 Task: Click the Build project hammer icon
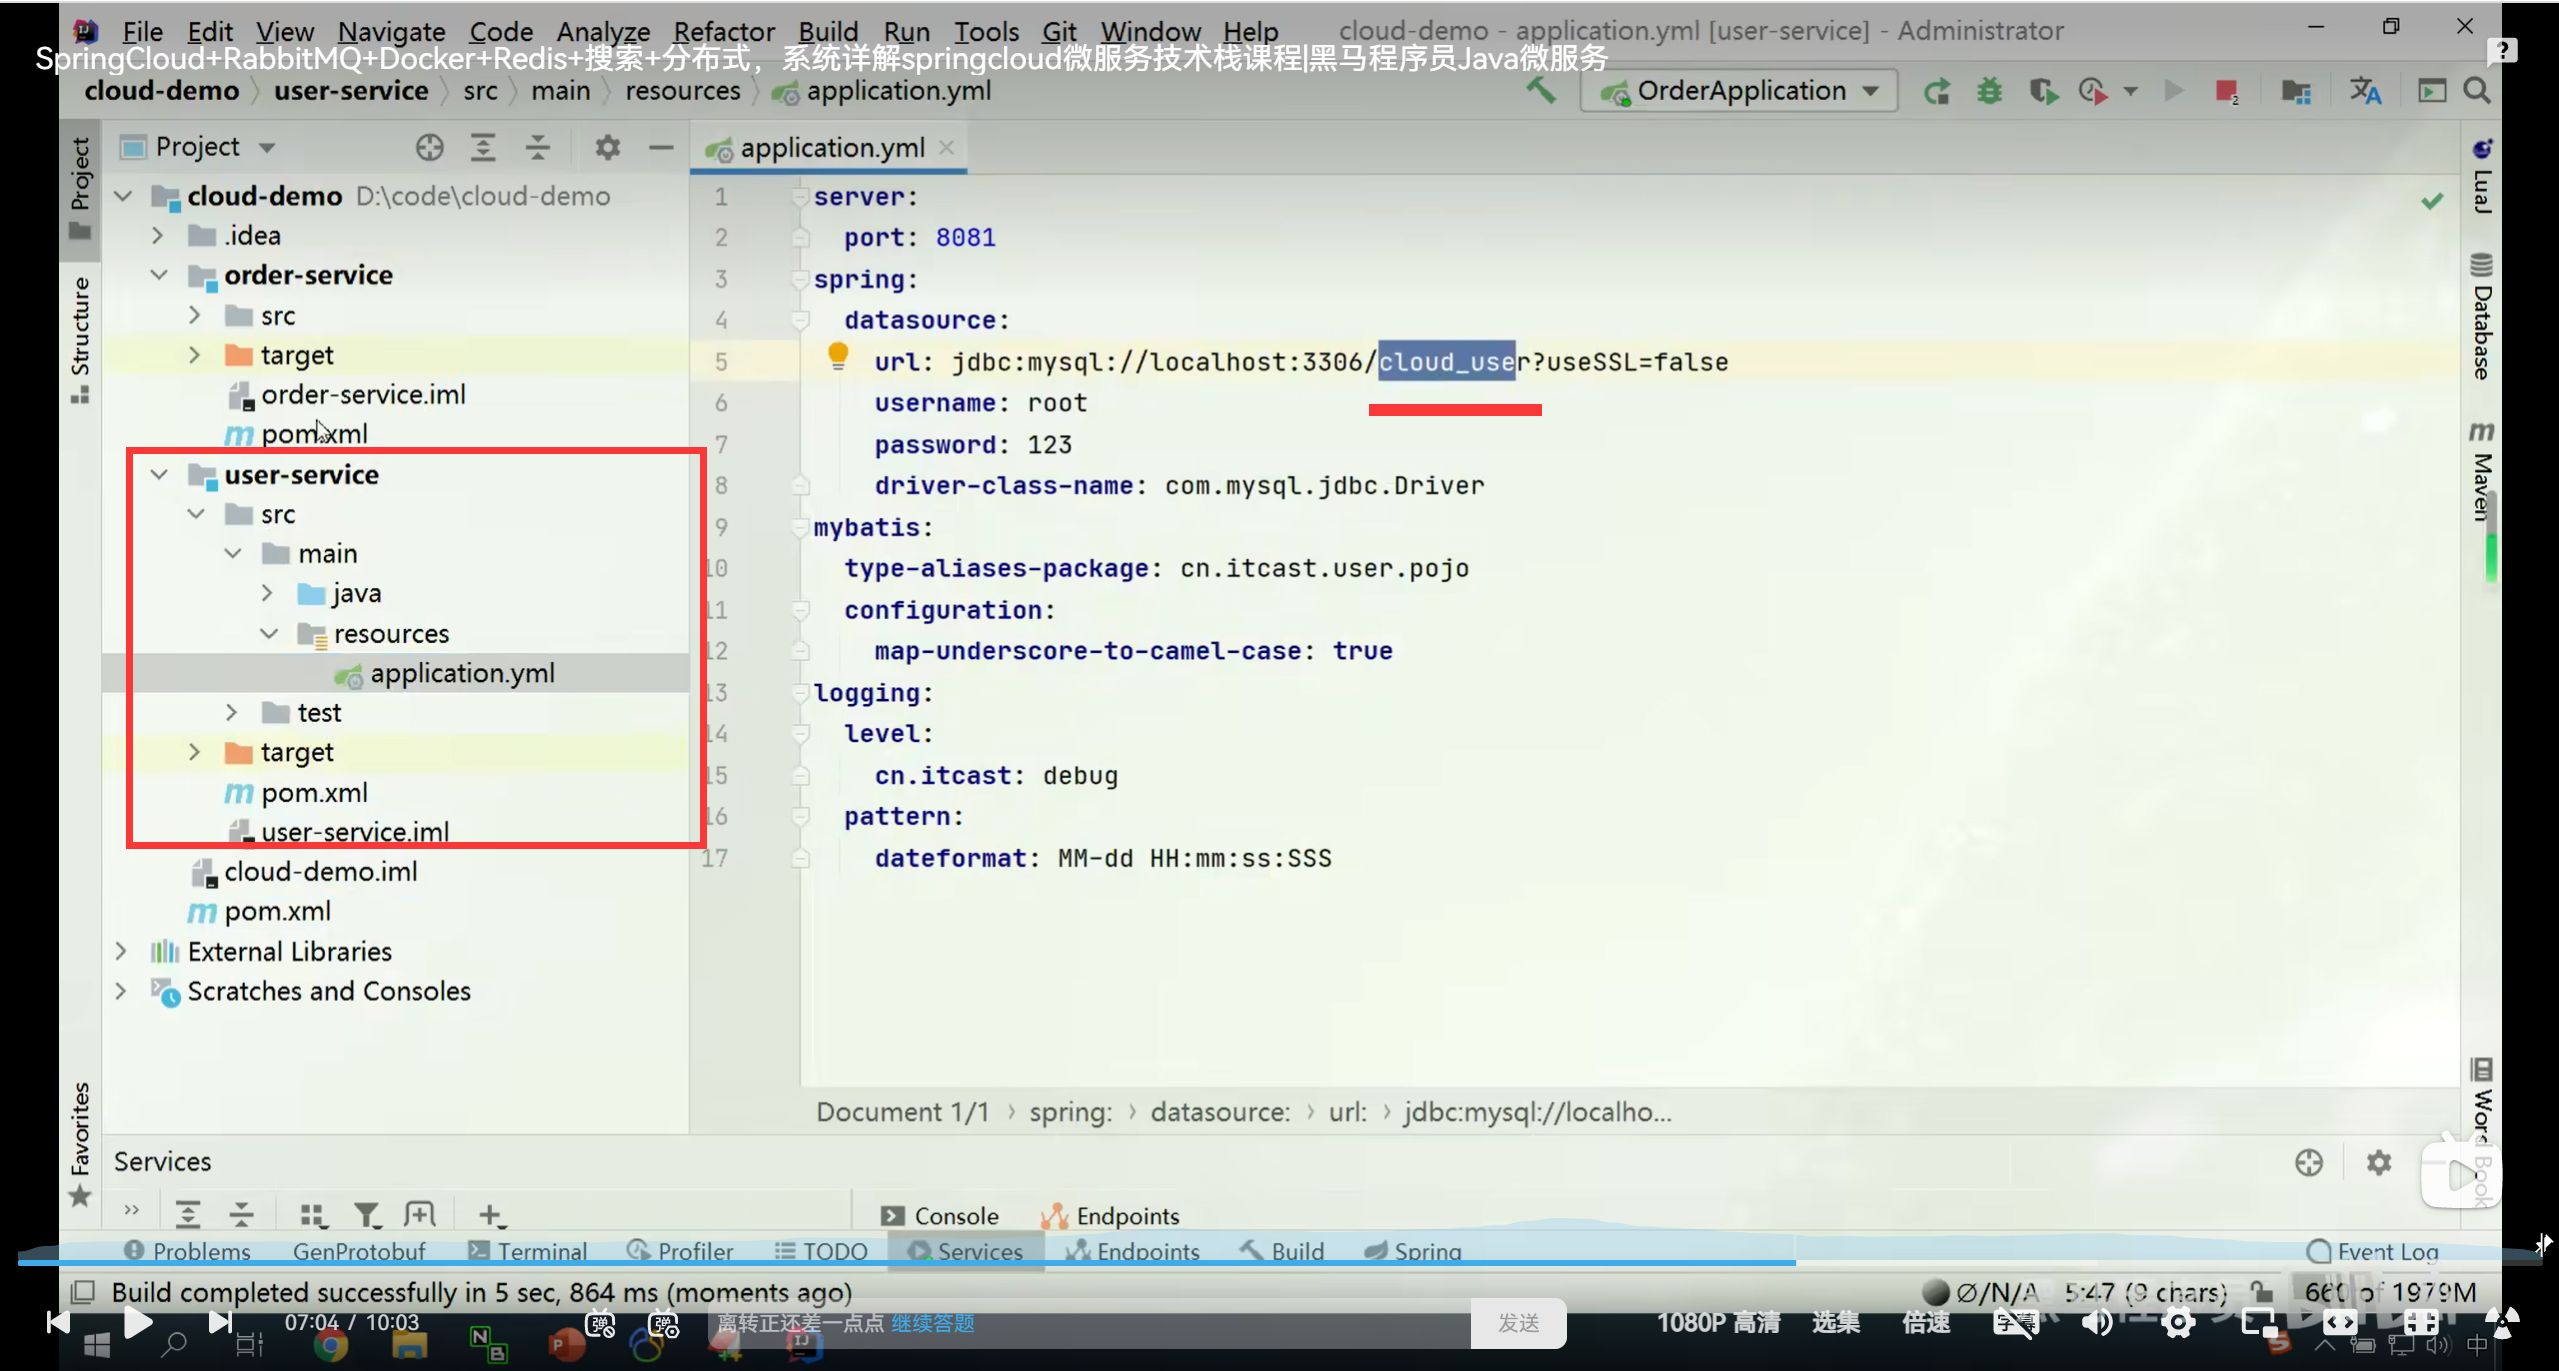pos(1541,91)
